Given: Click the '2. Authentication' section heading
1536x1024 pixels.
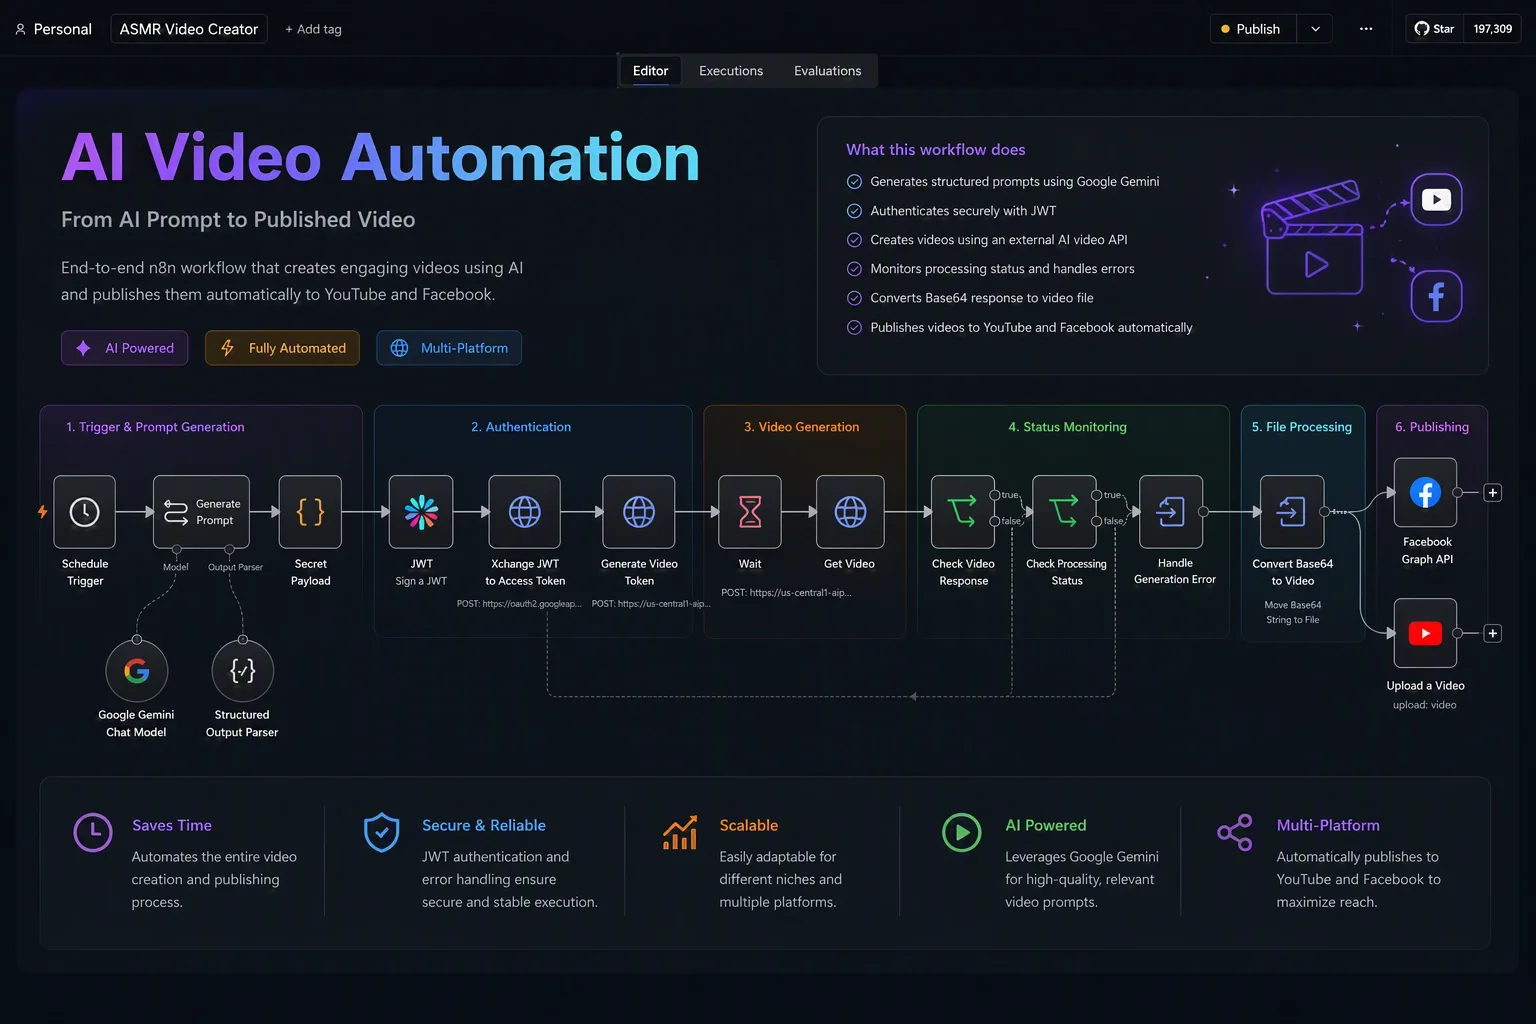Looking at the screenshot, I should coord(521,427).
